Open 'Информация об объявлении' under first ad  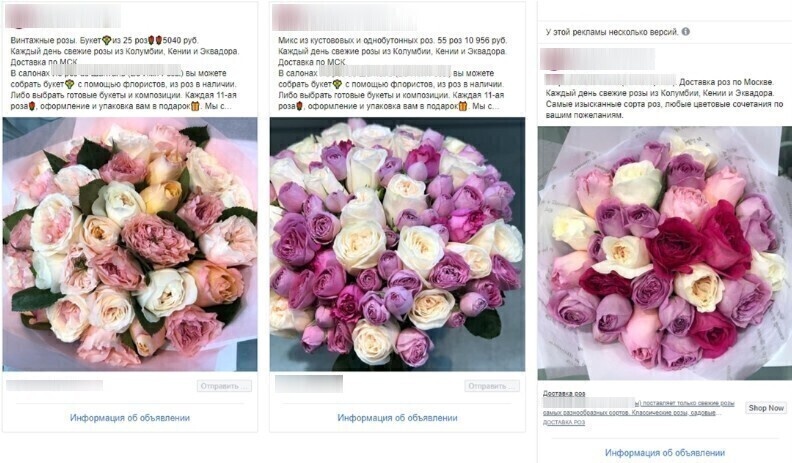pos(130,418)
